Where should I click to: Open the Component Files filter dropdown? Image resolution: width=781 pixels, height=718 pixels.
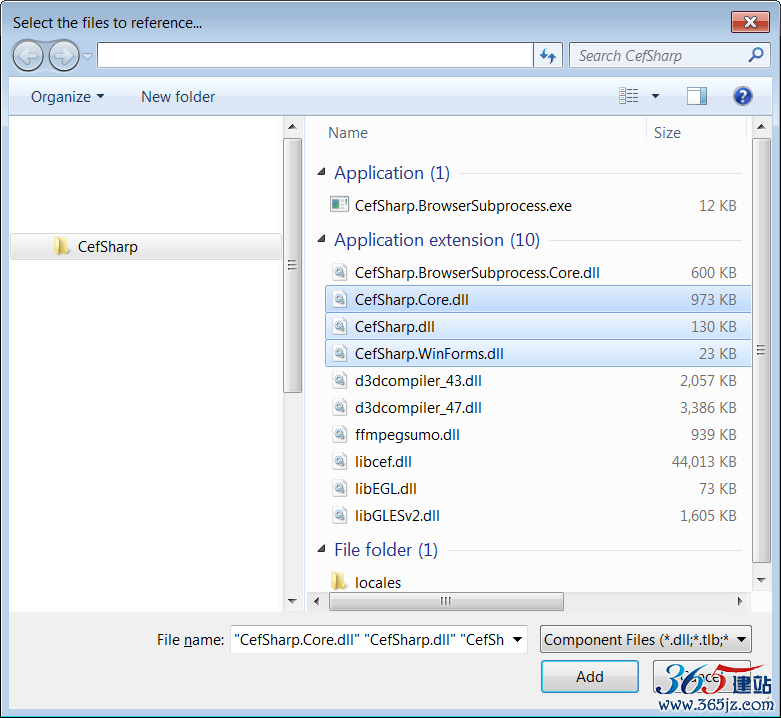click(646, 639)
